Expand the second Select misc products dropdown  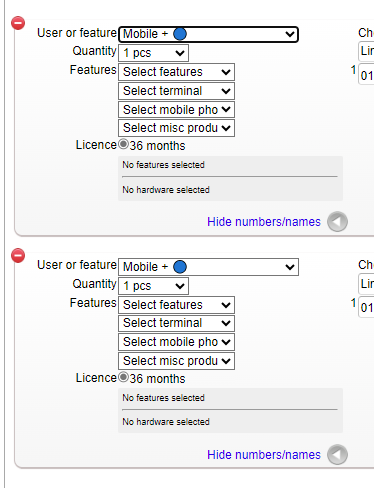click(176, 361)
